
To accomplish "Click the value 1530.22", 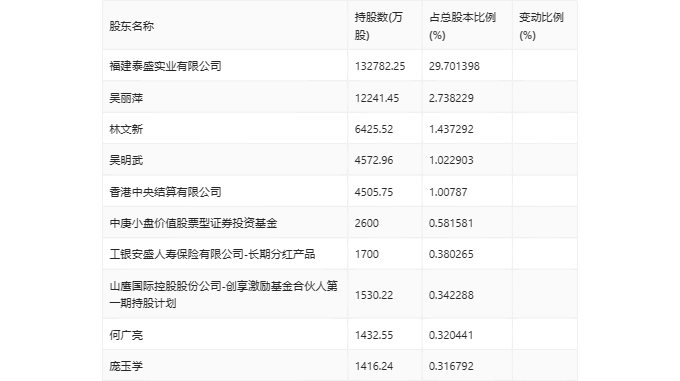I will coord(373,295).
